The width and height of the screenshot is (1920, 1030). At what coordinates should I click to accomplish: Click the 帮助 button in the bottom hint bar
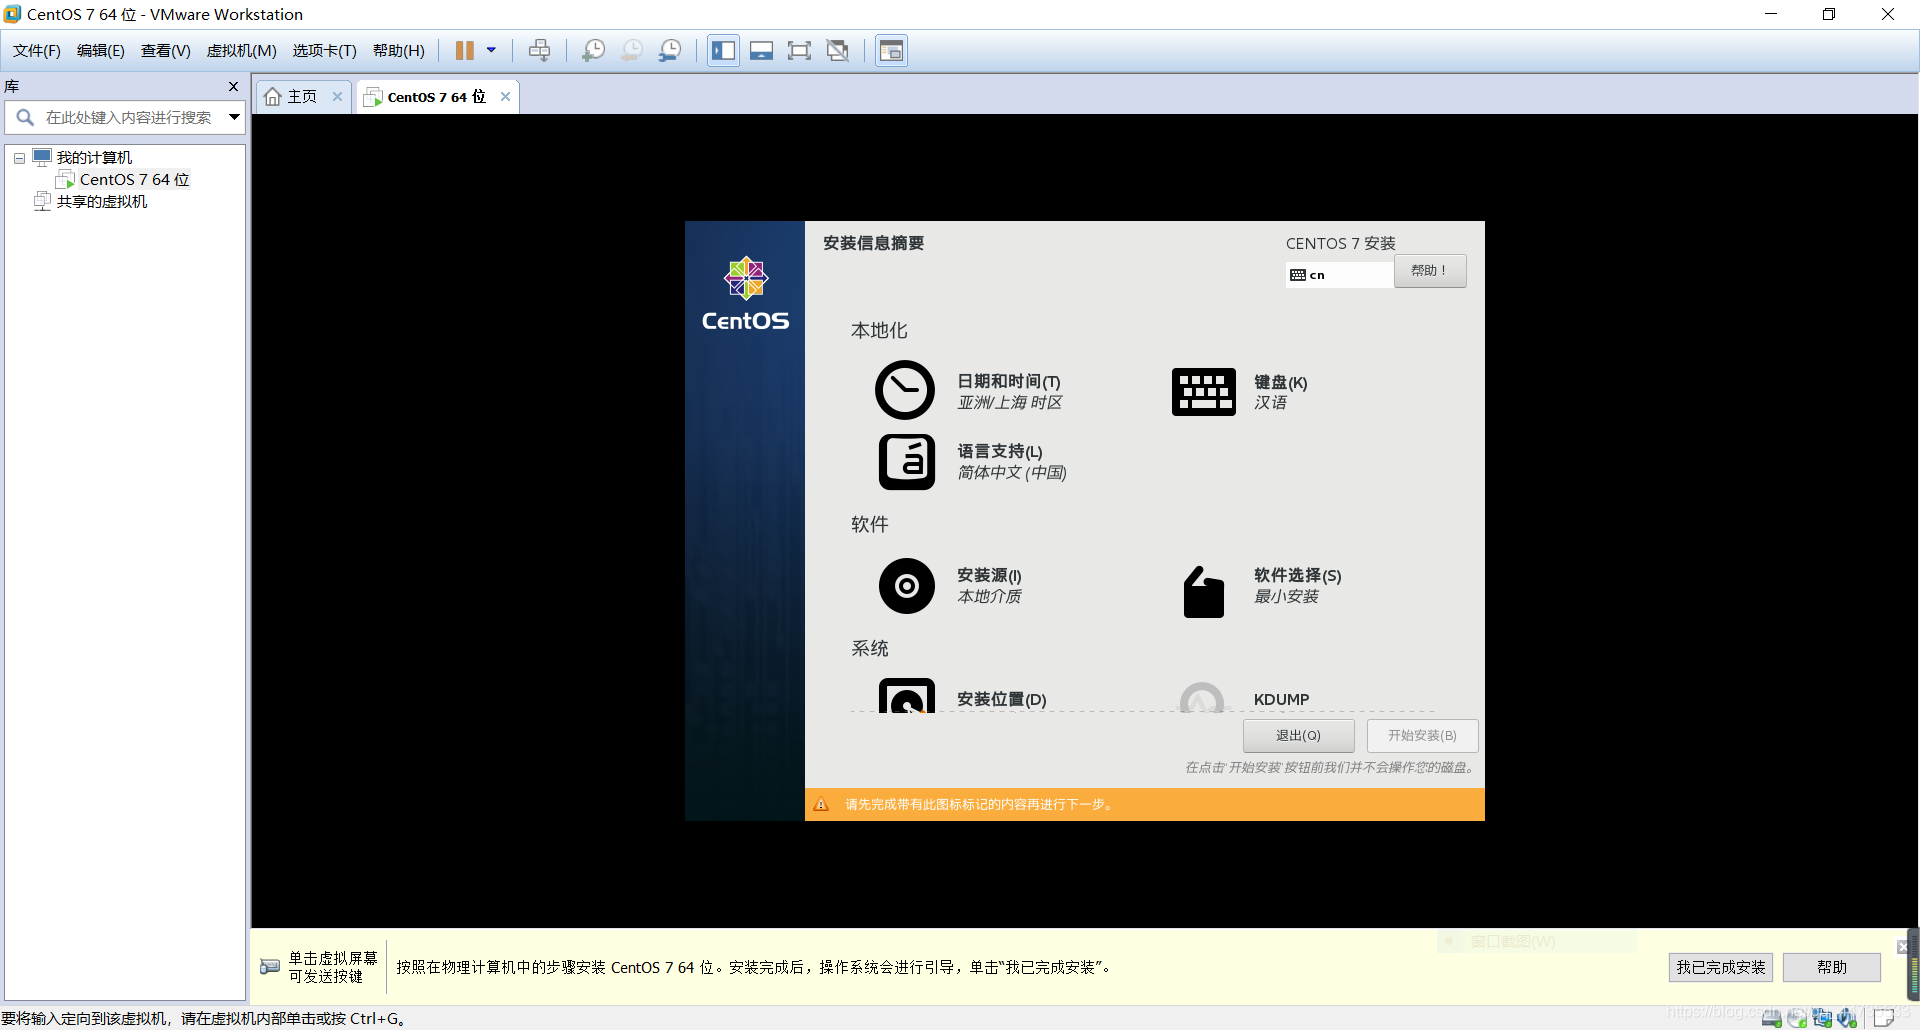tap(1832, 968)
